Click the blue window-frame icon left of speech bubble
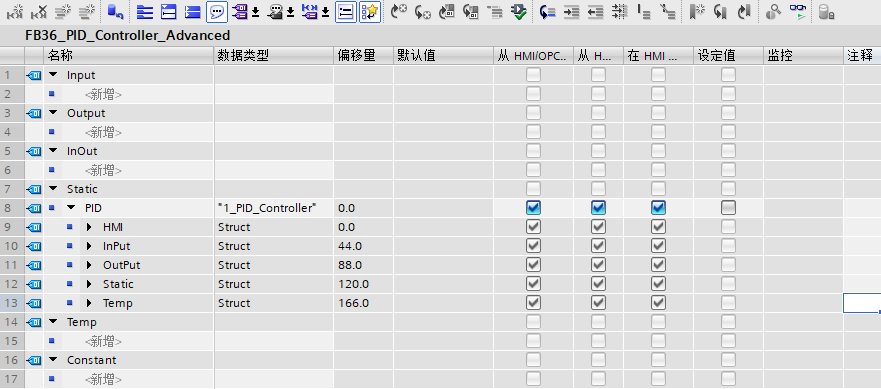Screen dimensions: 881x389 tap(169, 11)
